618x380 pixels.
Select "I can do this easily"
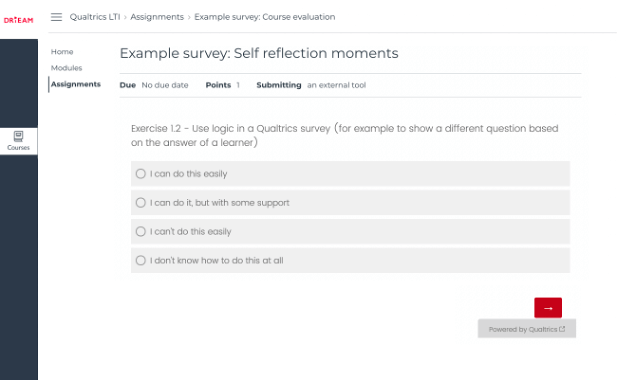[x=350, y=174]
